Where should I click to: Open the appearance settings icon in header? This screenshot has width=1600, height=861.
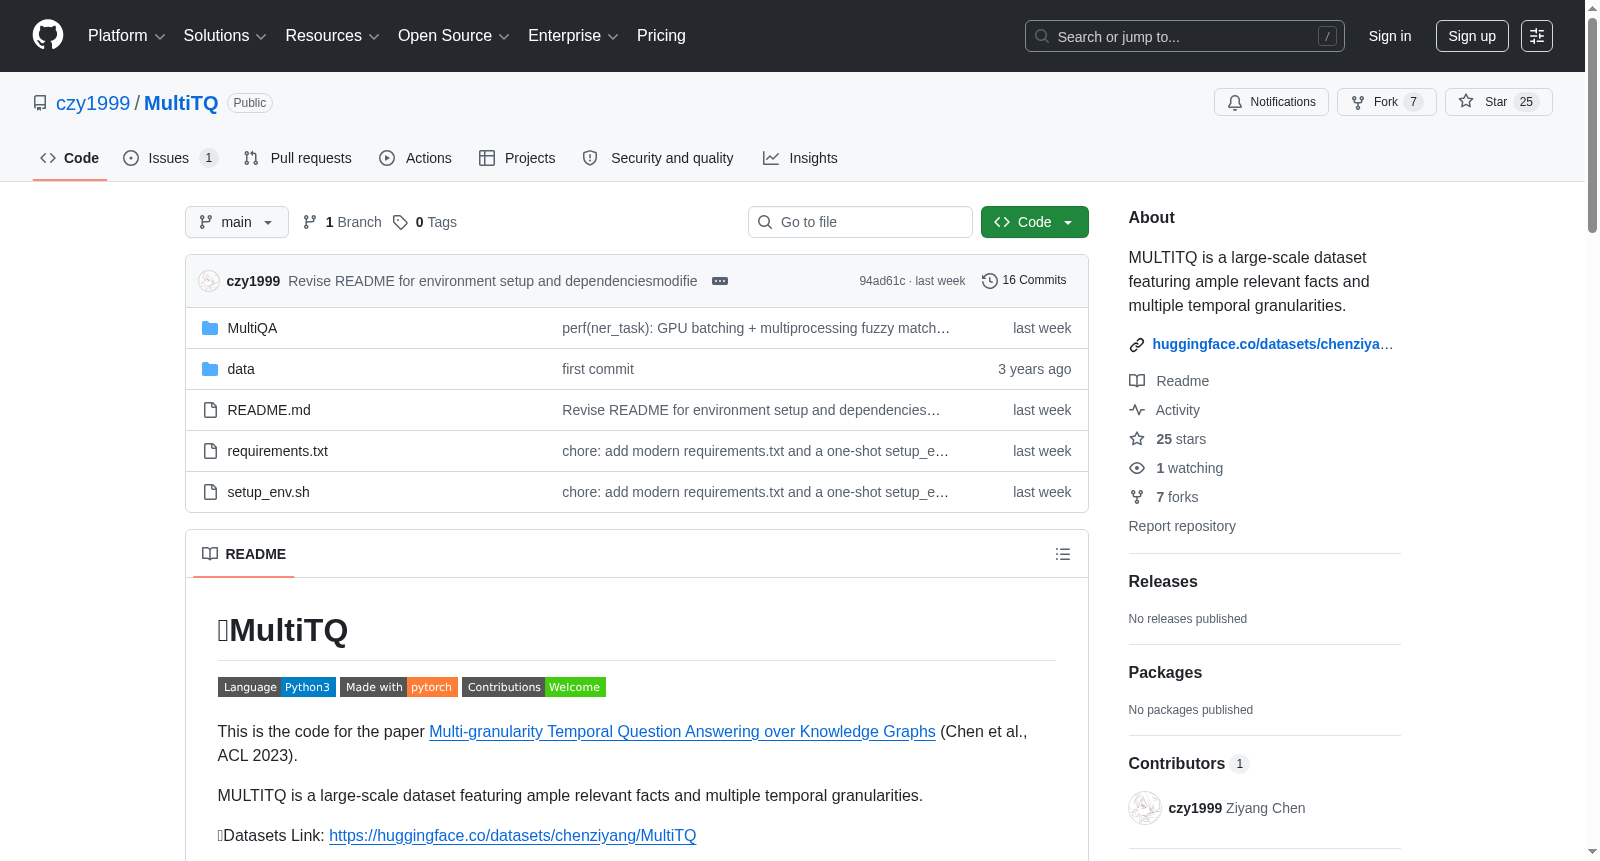tap(1537, 36)
